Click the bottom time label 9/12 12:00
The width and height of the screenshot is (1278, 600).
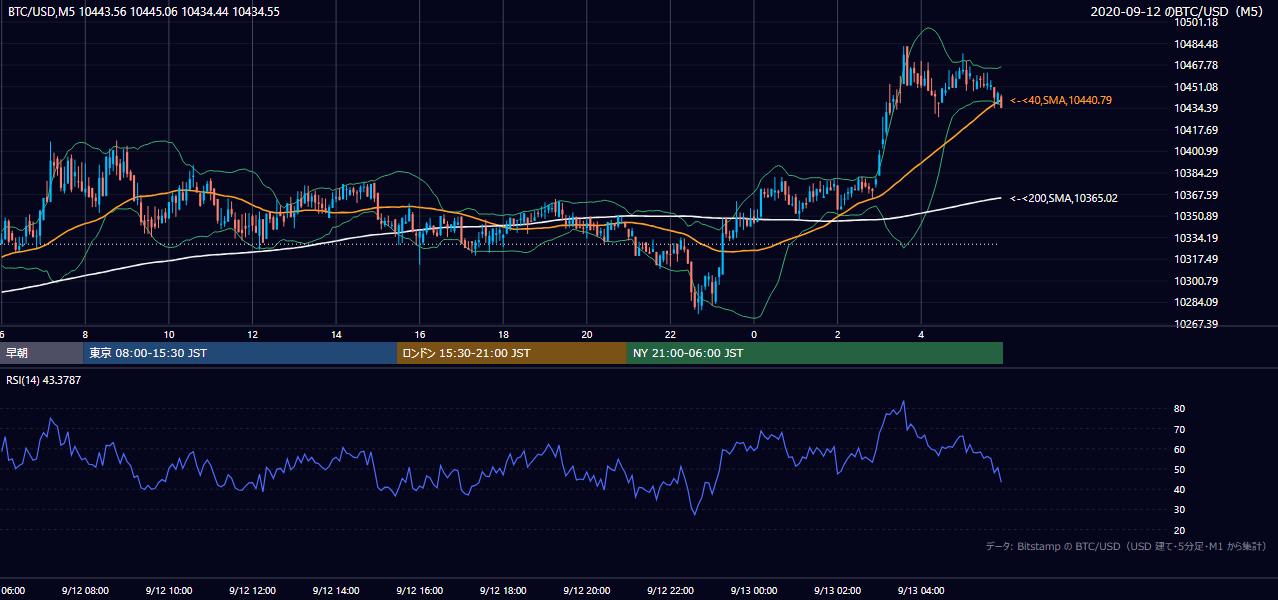[x=252, y=590]
